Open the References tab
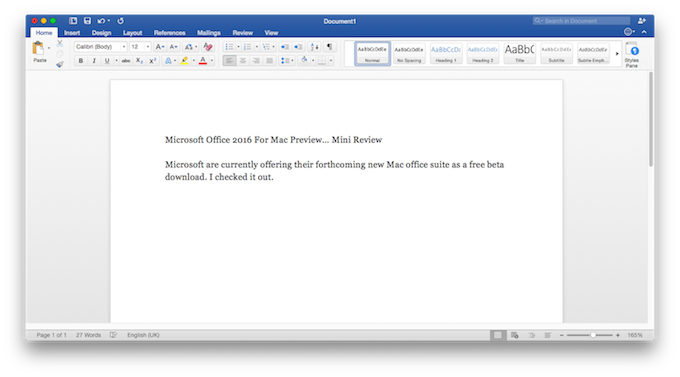This screenshot has width=680, height=377. pyautogui.click(x=170, y=33)
